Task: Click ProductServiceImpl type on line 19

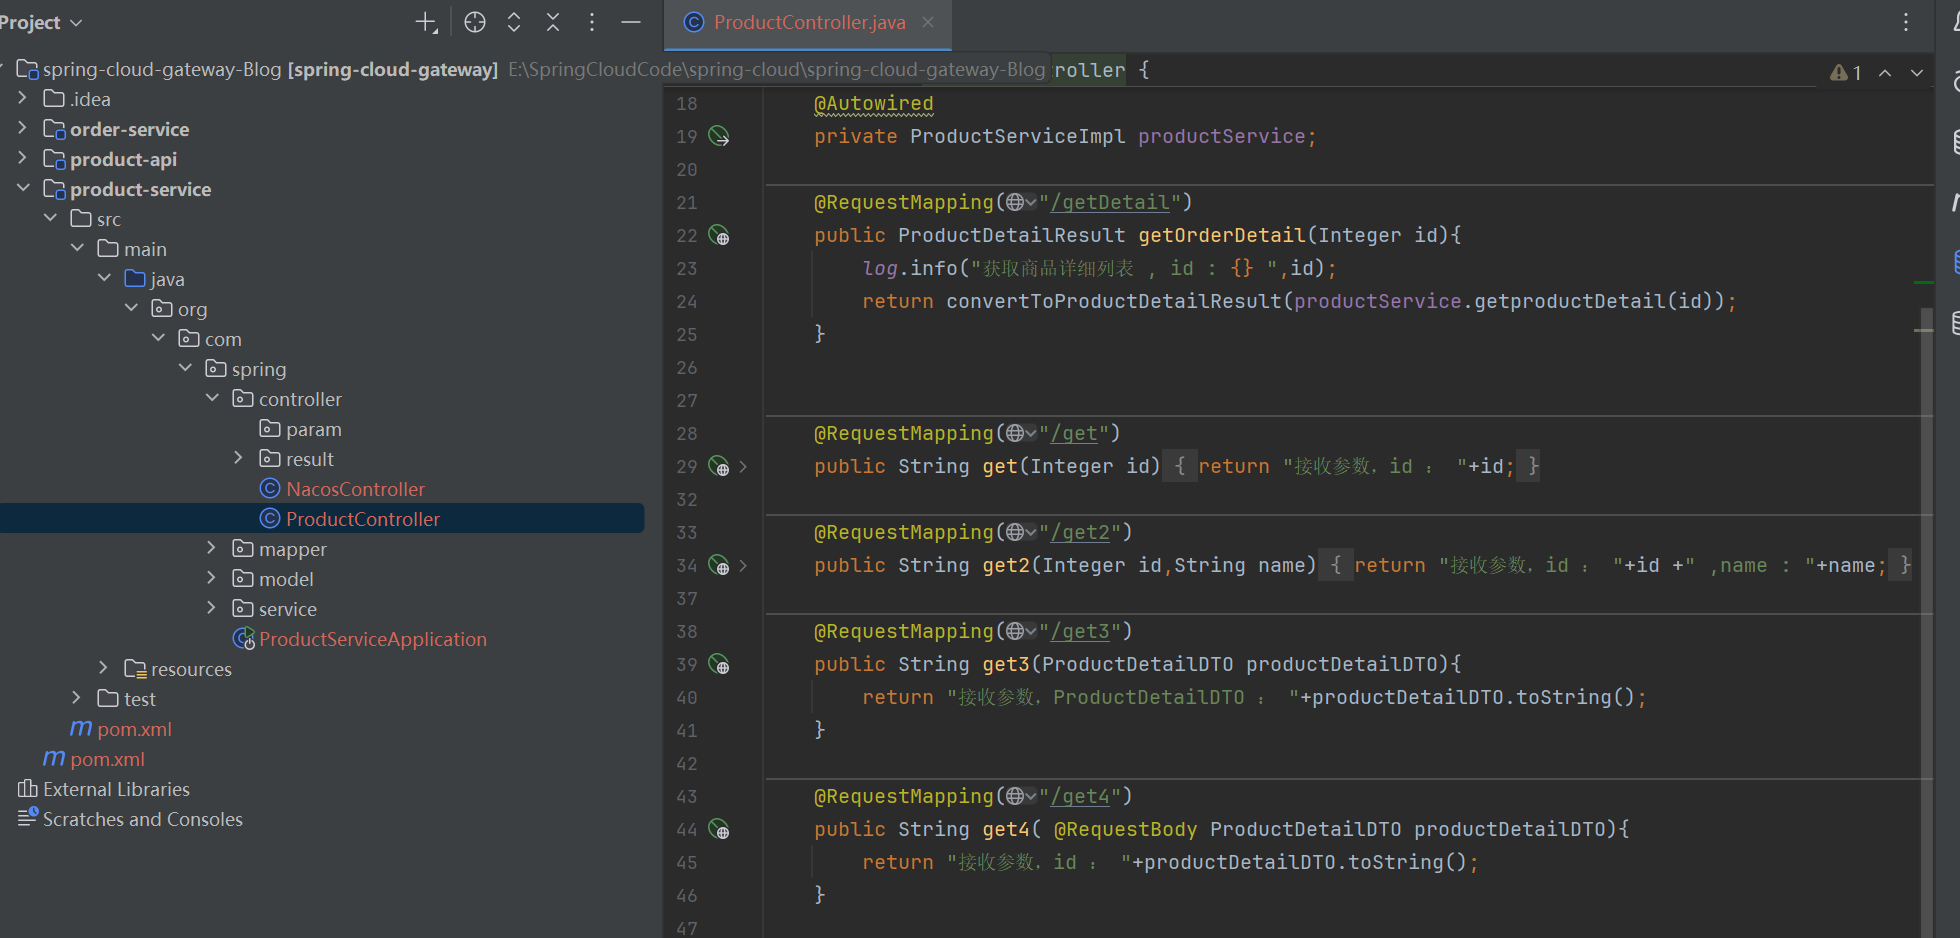Action: click(x=1017, y=136)
